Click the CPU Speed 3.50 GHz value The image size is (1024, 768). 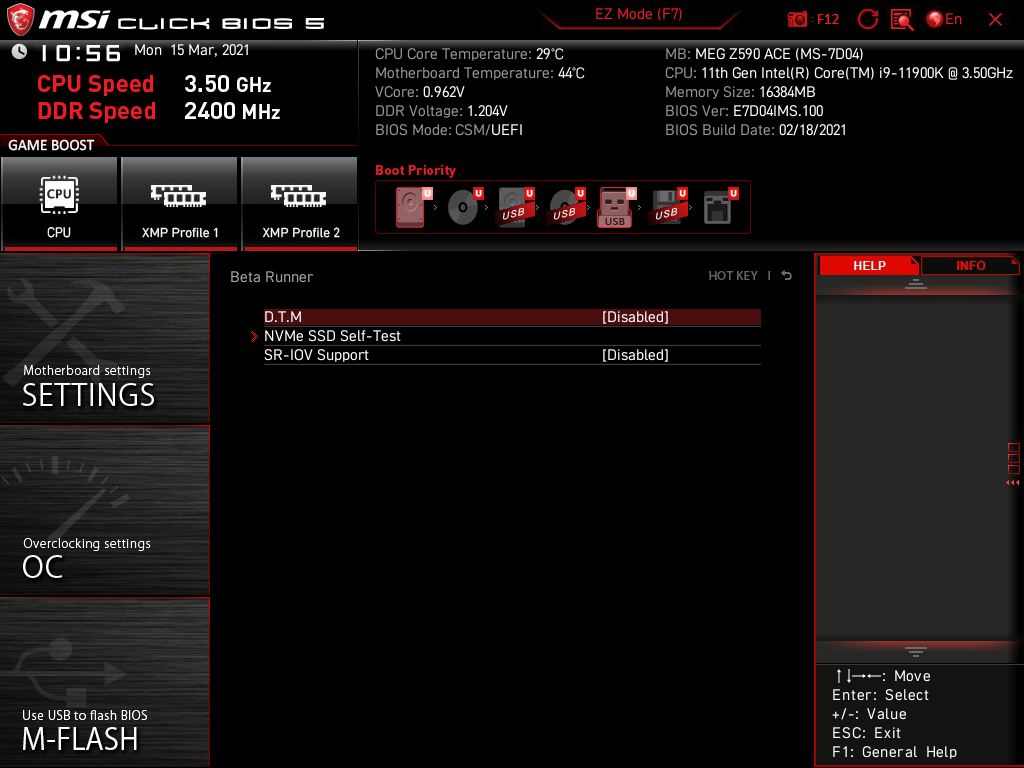227,84
